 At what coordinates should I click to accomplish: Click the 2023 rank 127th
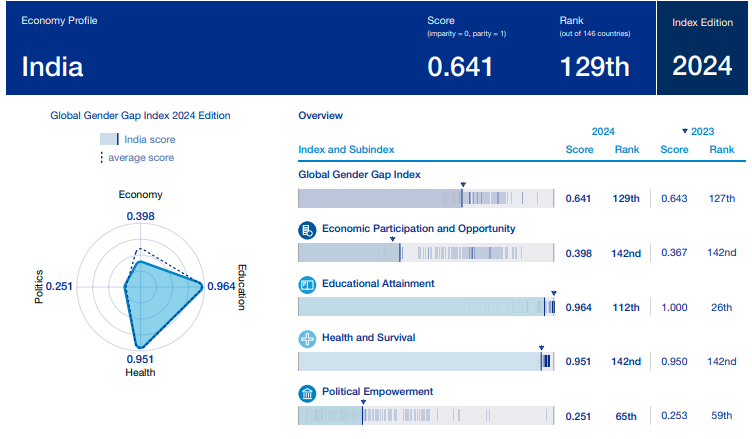click(x=722, y=199)
